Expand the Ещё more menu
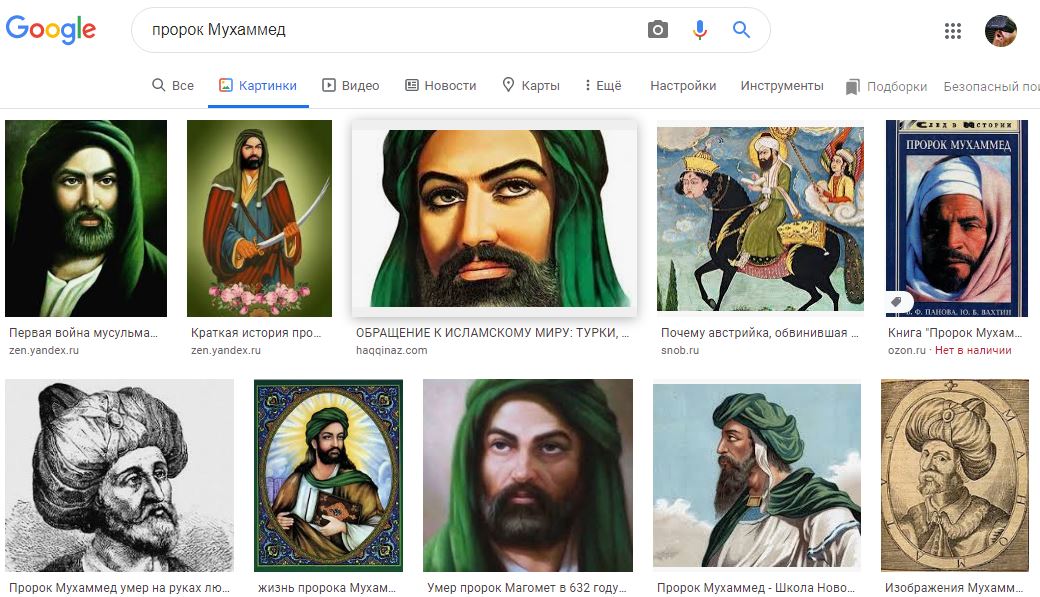 603,86
